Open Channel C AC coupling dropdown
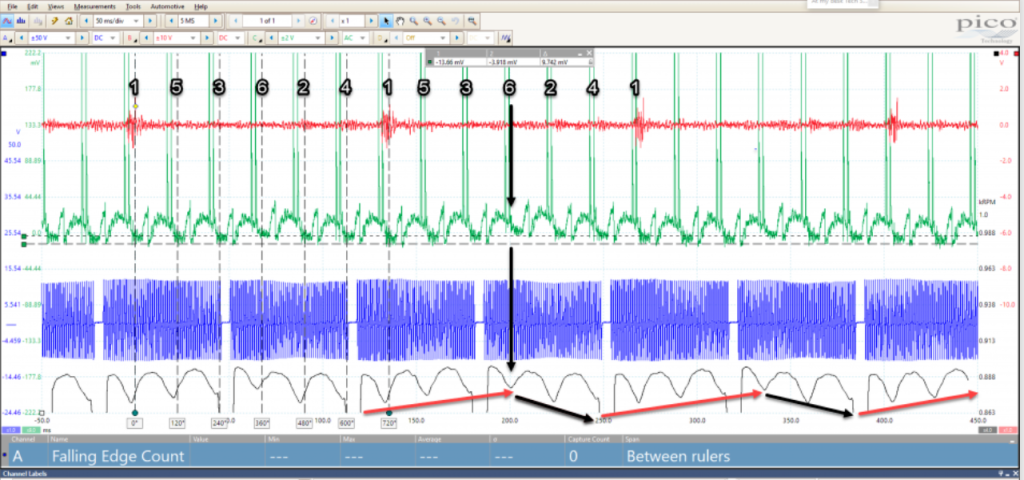Viewport: 1024px width, 480px height. point(362,38)
